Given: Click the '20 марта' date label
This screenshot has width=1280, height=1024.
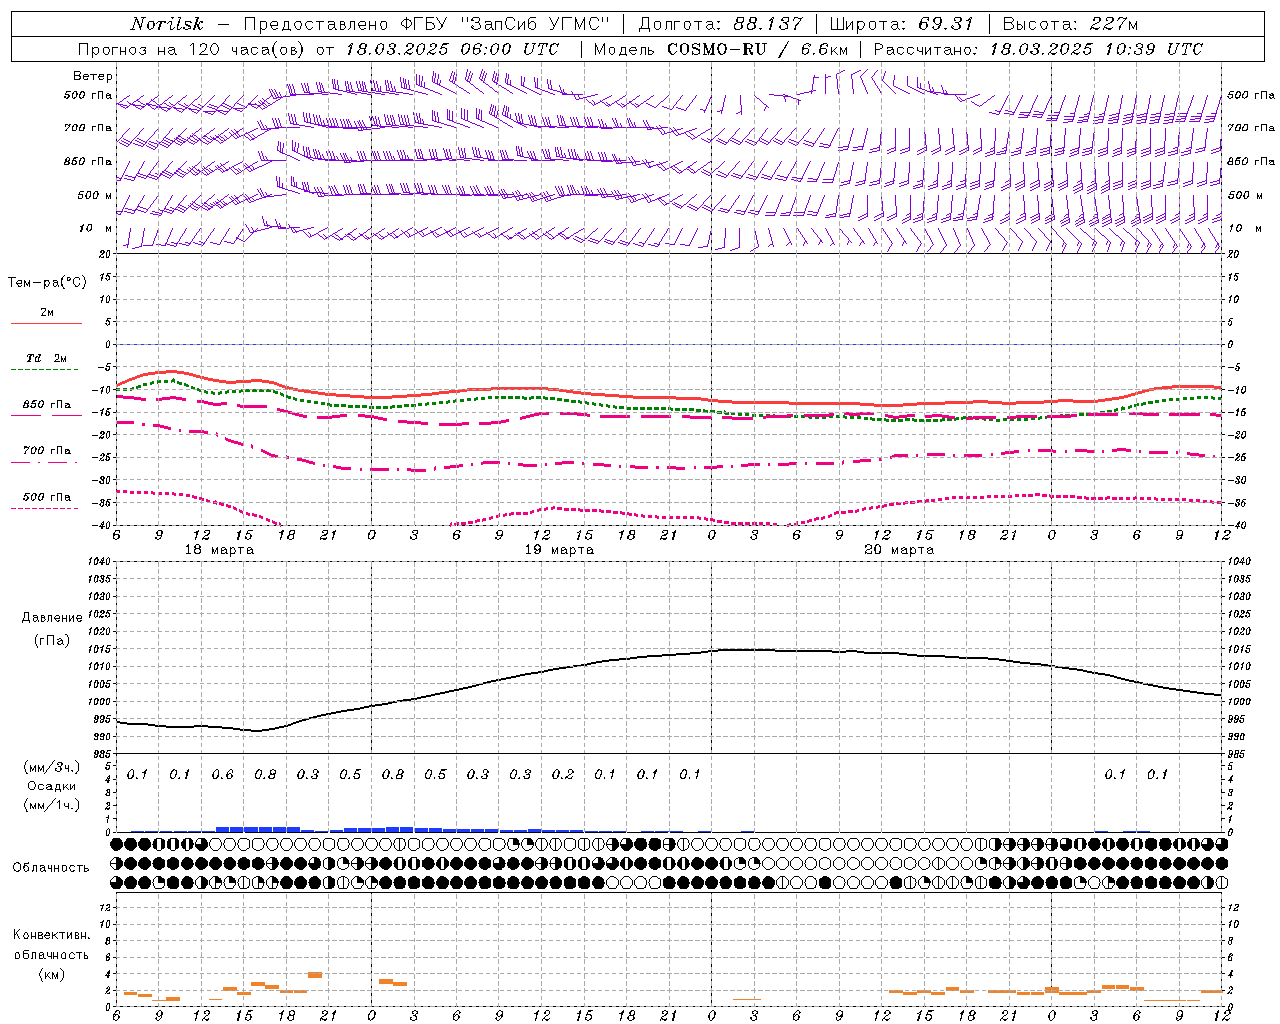Looking at the screenshot, I should (899, 550).
